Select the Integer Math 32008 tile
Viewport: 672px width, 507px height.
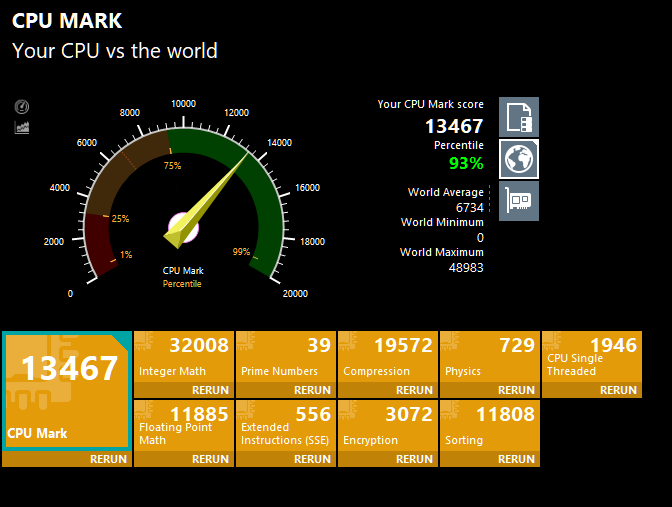tap(184, 357)
